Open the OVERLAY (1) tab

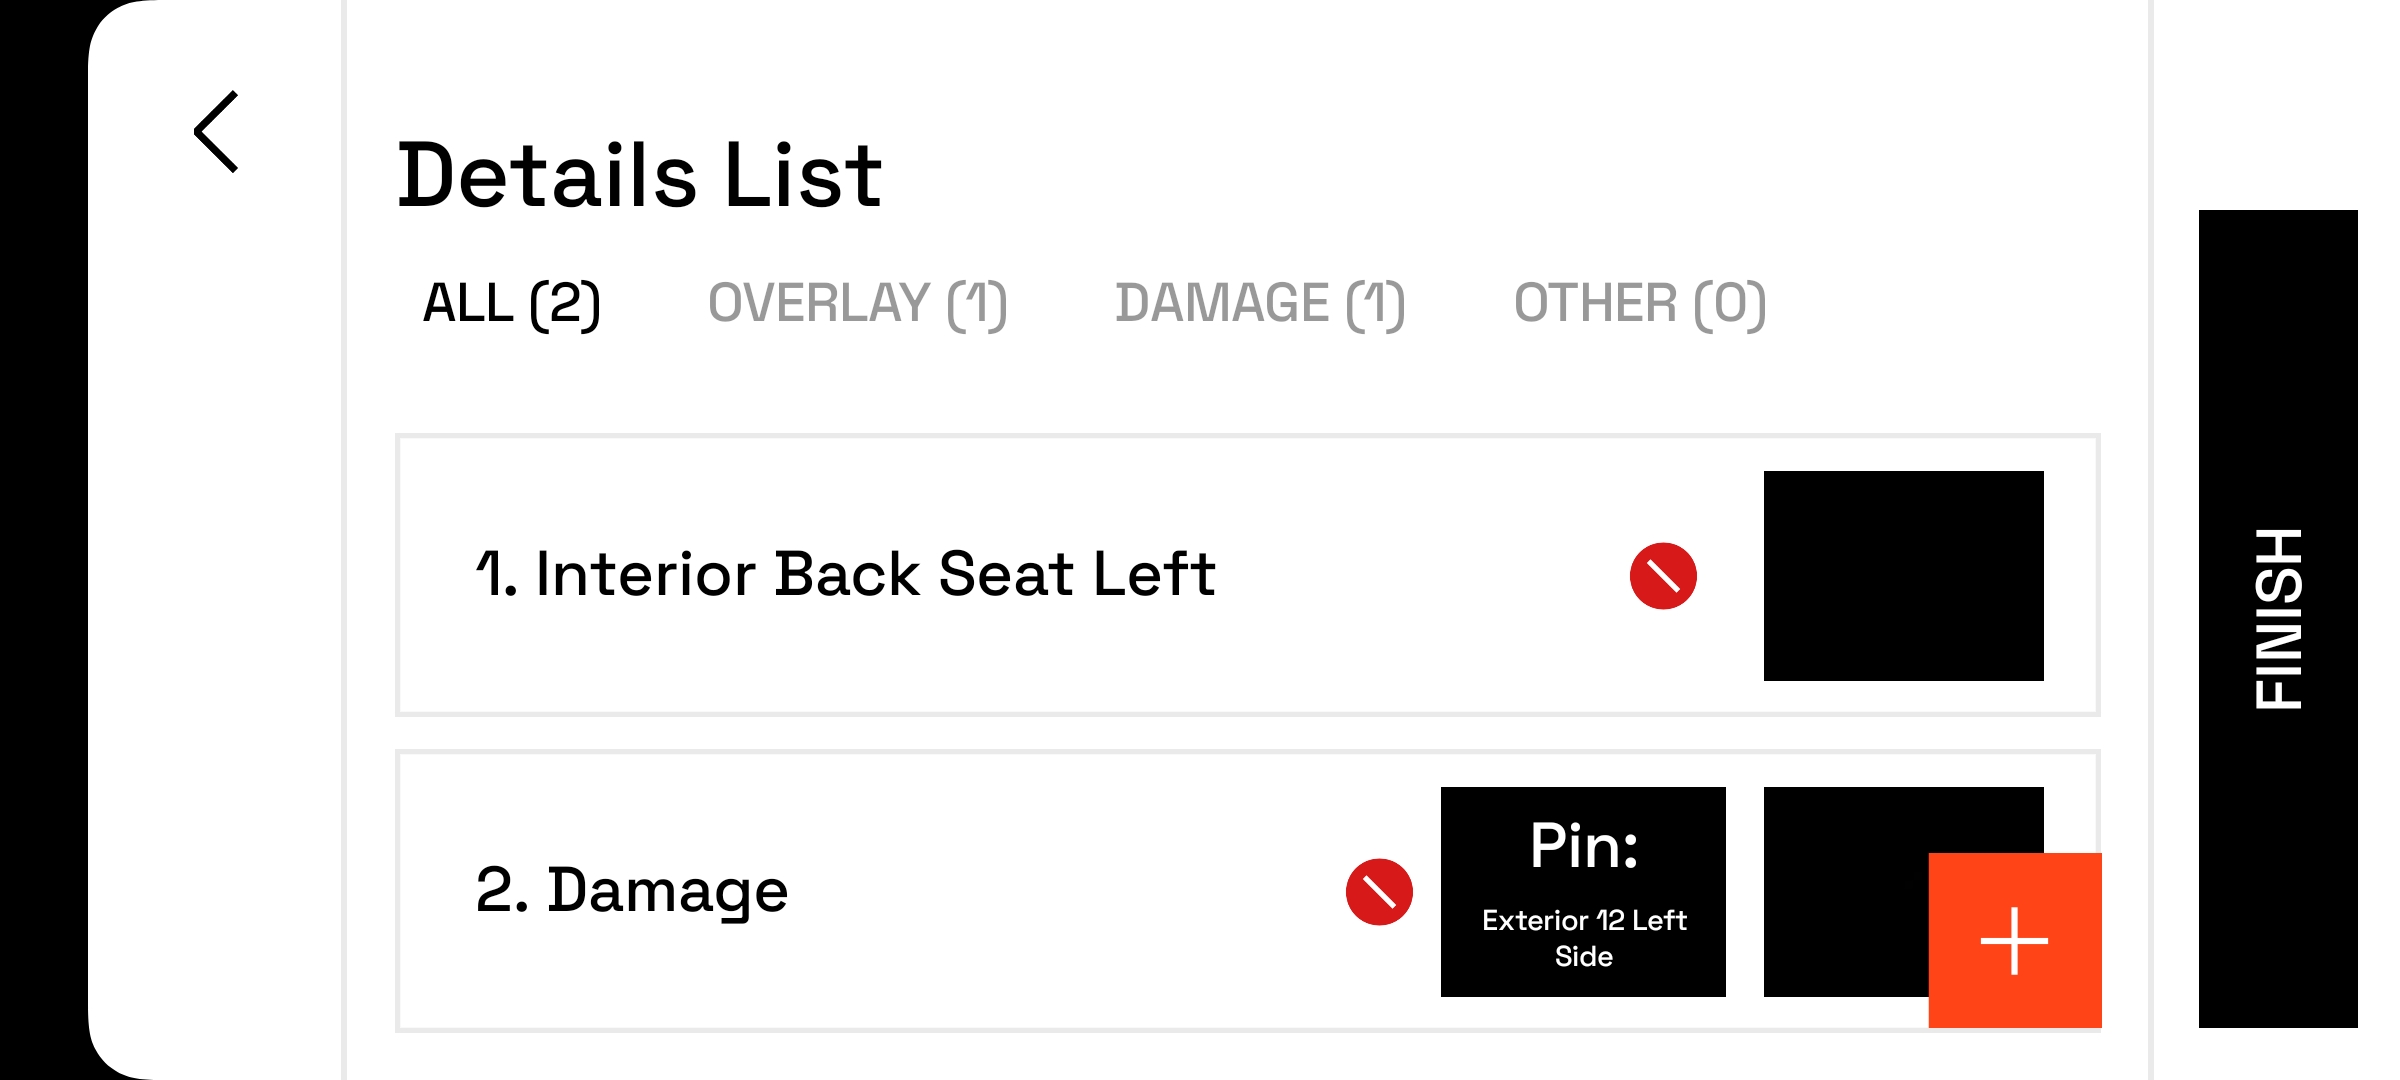point(857,304)
